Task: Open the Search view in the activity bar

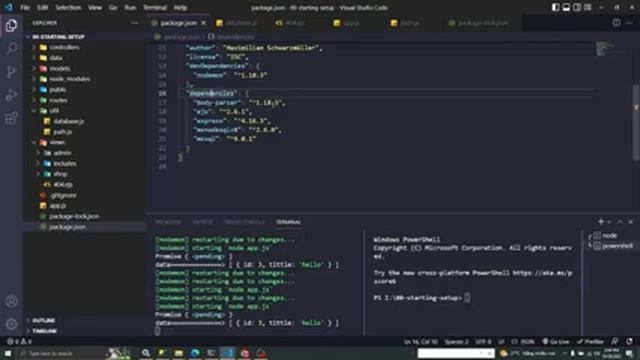Action: pos(11,49)
